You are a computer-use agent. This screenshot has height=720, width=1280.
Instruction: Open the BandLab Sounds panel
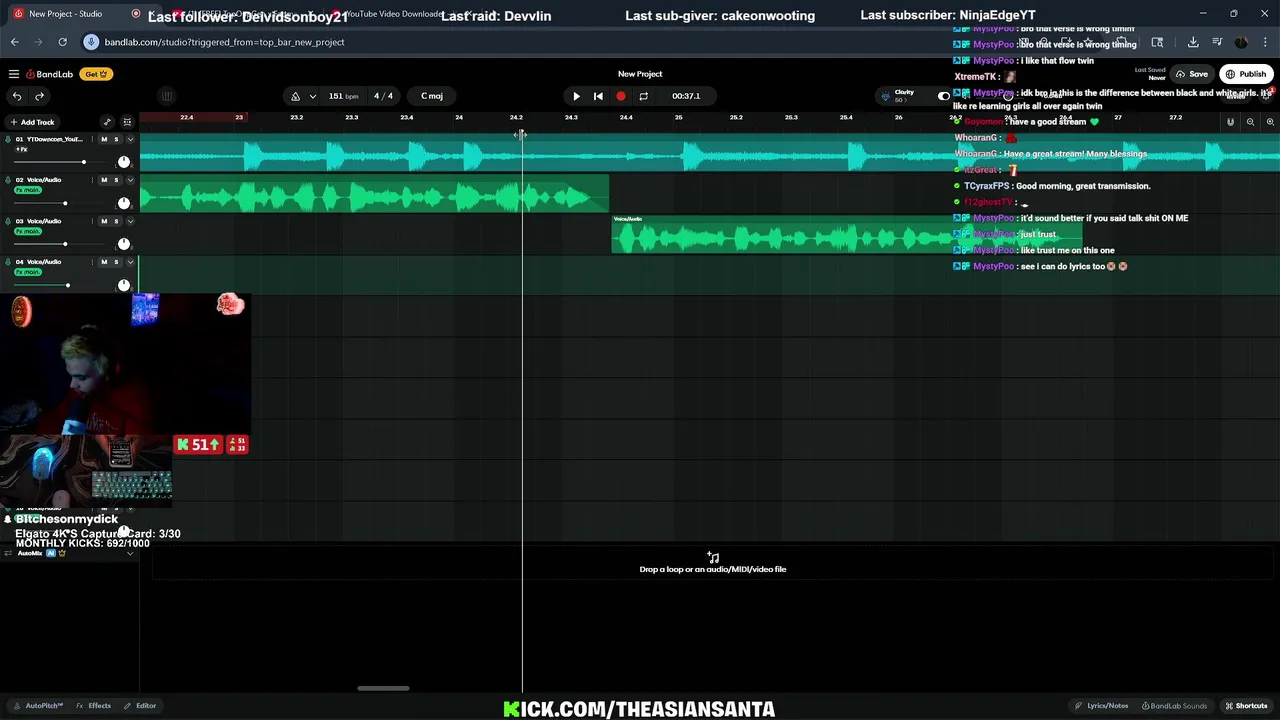click(x=1175, y=706)
